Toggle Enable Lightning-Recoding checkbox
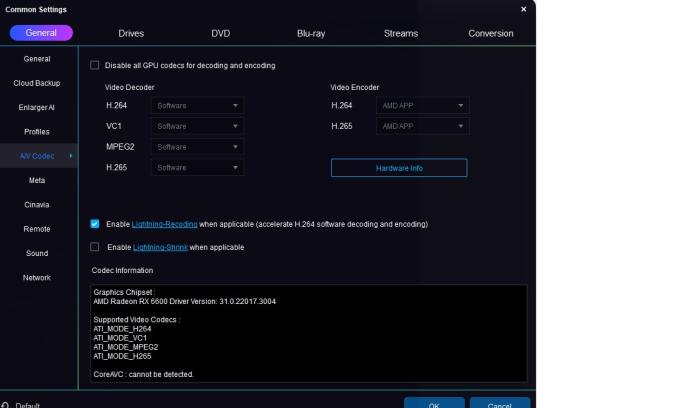The image size is (700, 408). point(95,224)
